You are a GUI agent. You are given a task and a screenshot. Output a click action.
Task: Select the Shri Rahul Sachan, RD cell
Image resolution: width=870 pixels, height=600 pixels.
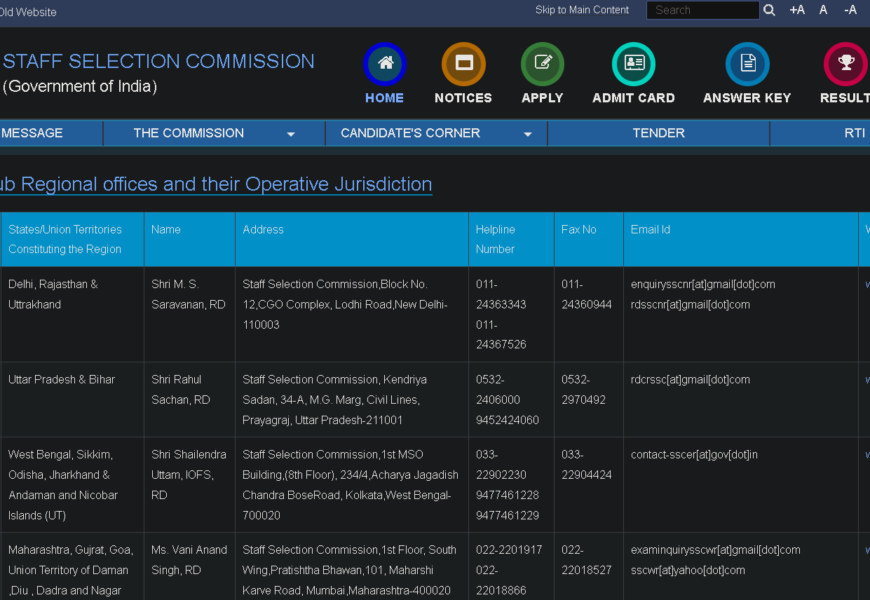click(x=190, y=400)
